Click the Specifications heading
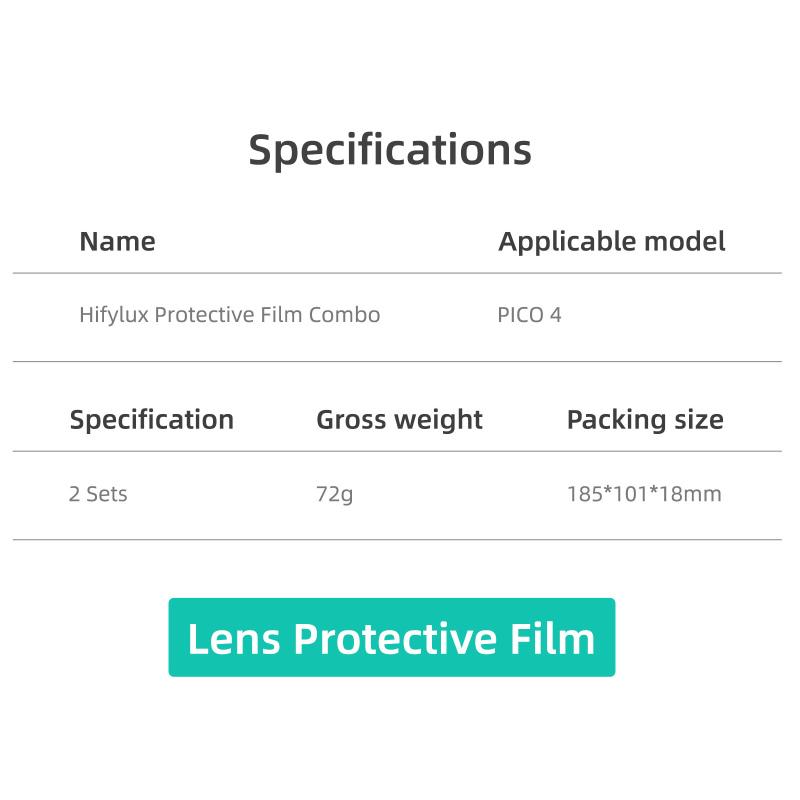Image resolution: width=800 pixels, height=800 pixels. pos(390,149)
